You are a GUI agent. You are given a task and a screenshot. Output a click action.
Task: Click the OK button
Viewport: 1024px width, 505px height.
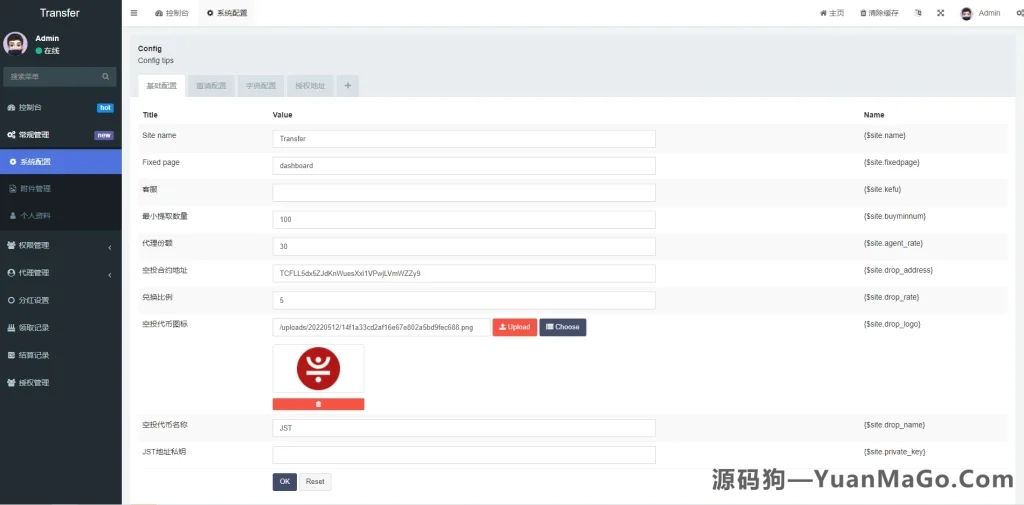(285, 481)
